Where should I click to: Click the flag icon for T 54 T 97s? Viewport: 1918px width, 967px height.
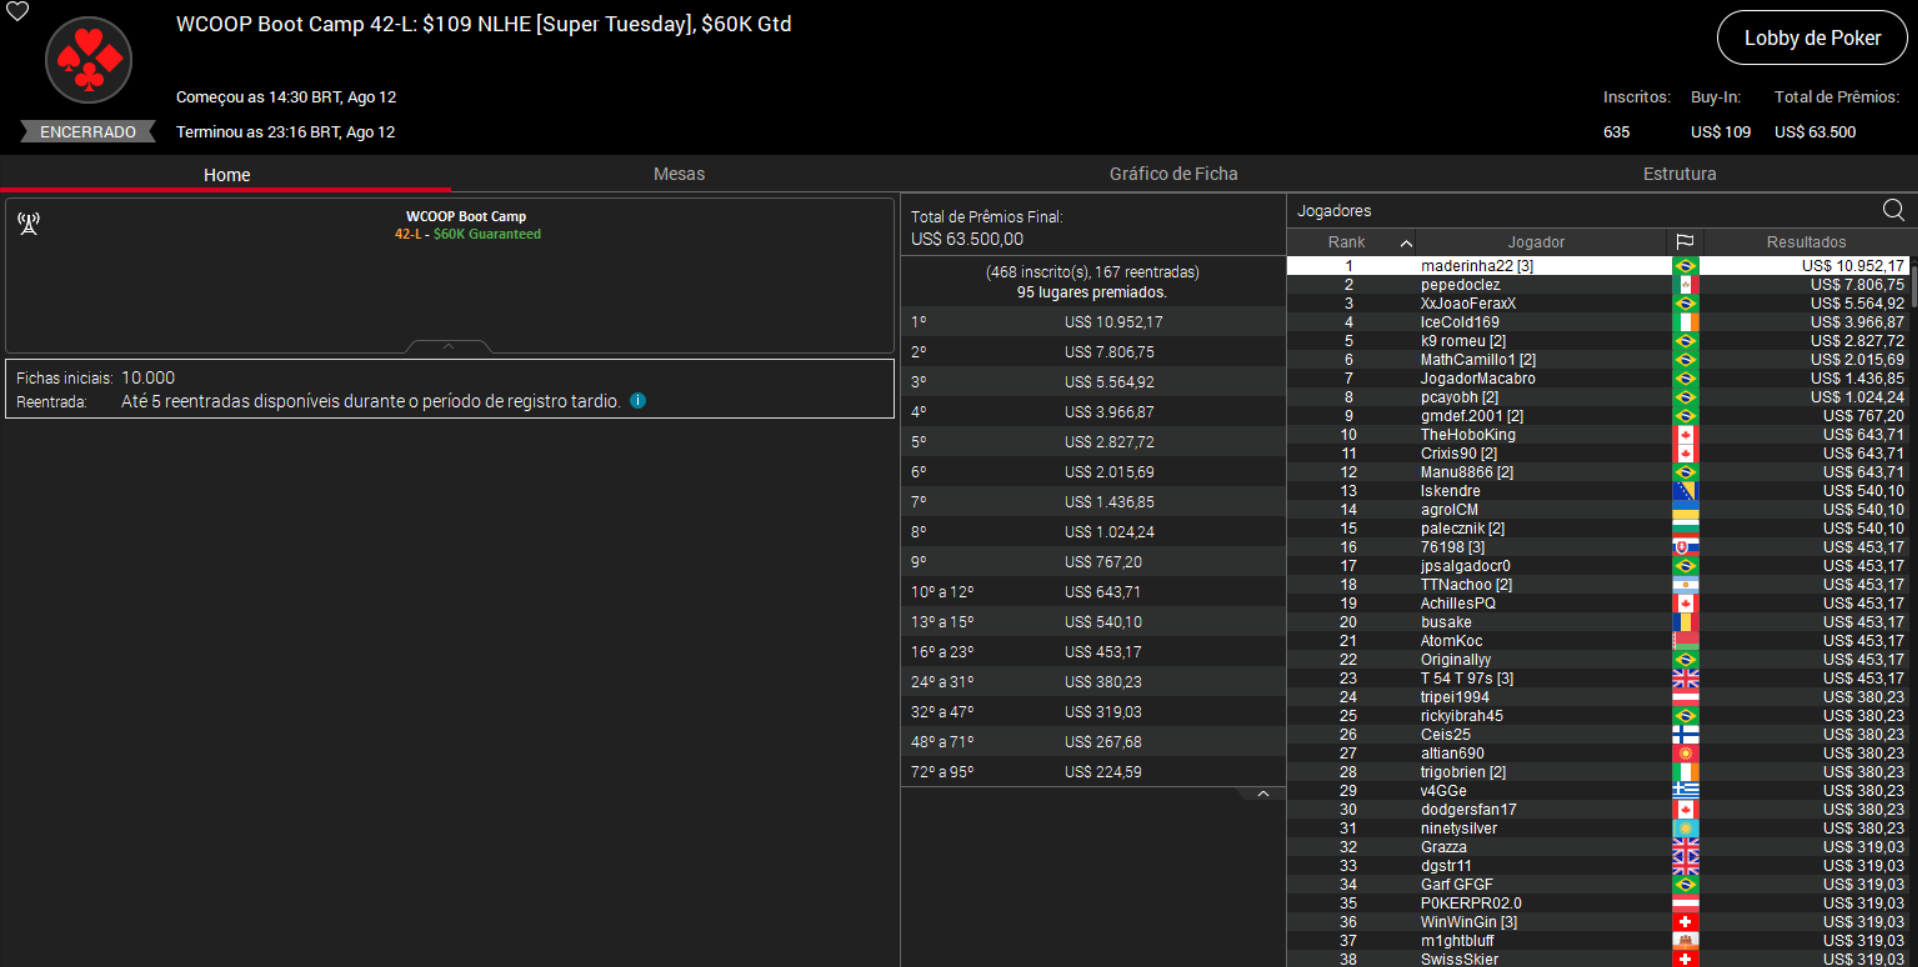pyautogui.click(x=1685, y=678)
